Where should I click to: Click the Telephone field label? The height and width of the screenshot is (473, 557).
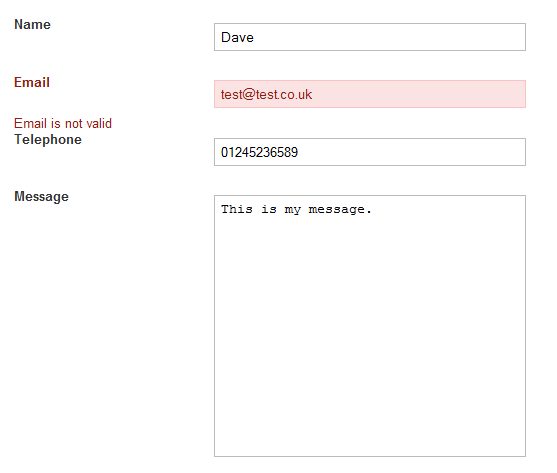tap(48, 140)
